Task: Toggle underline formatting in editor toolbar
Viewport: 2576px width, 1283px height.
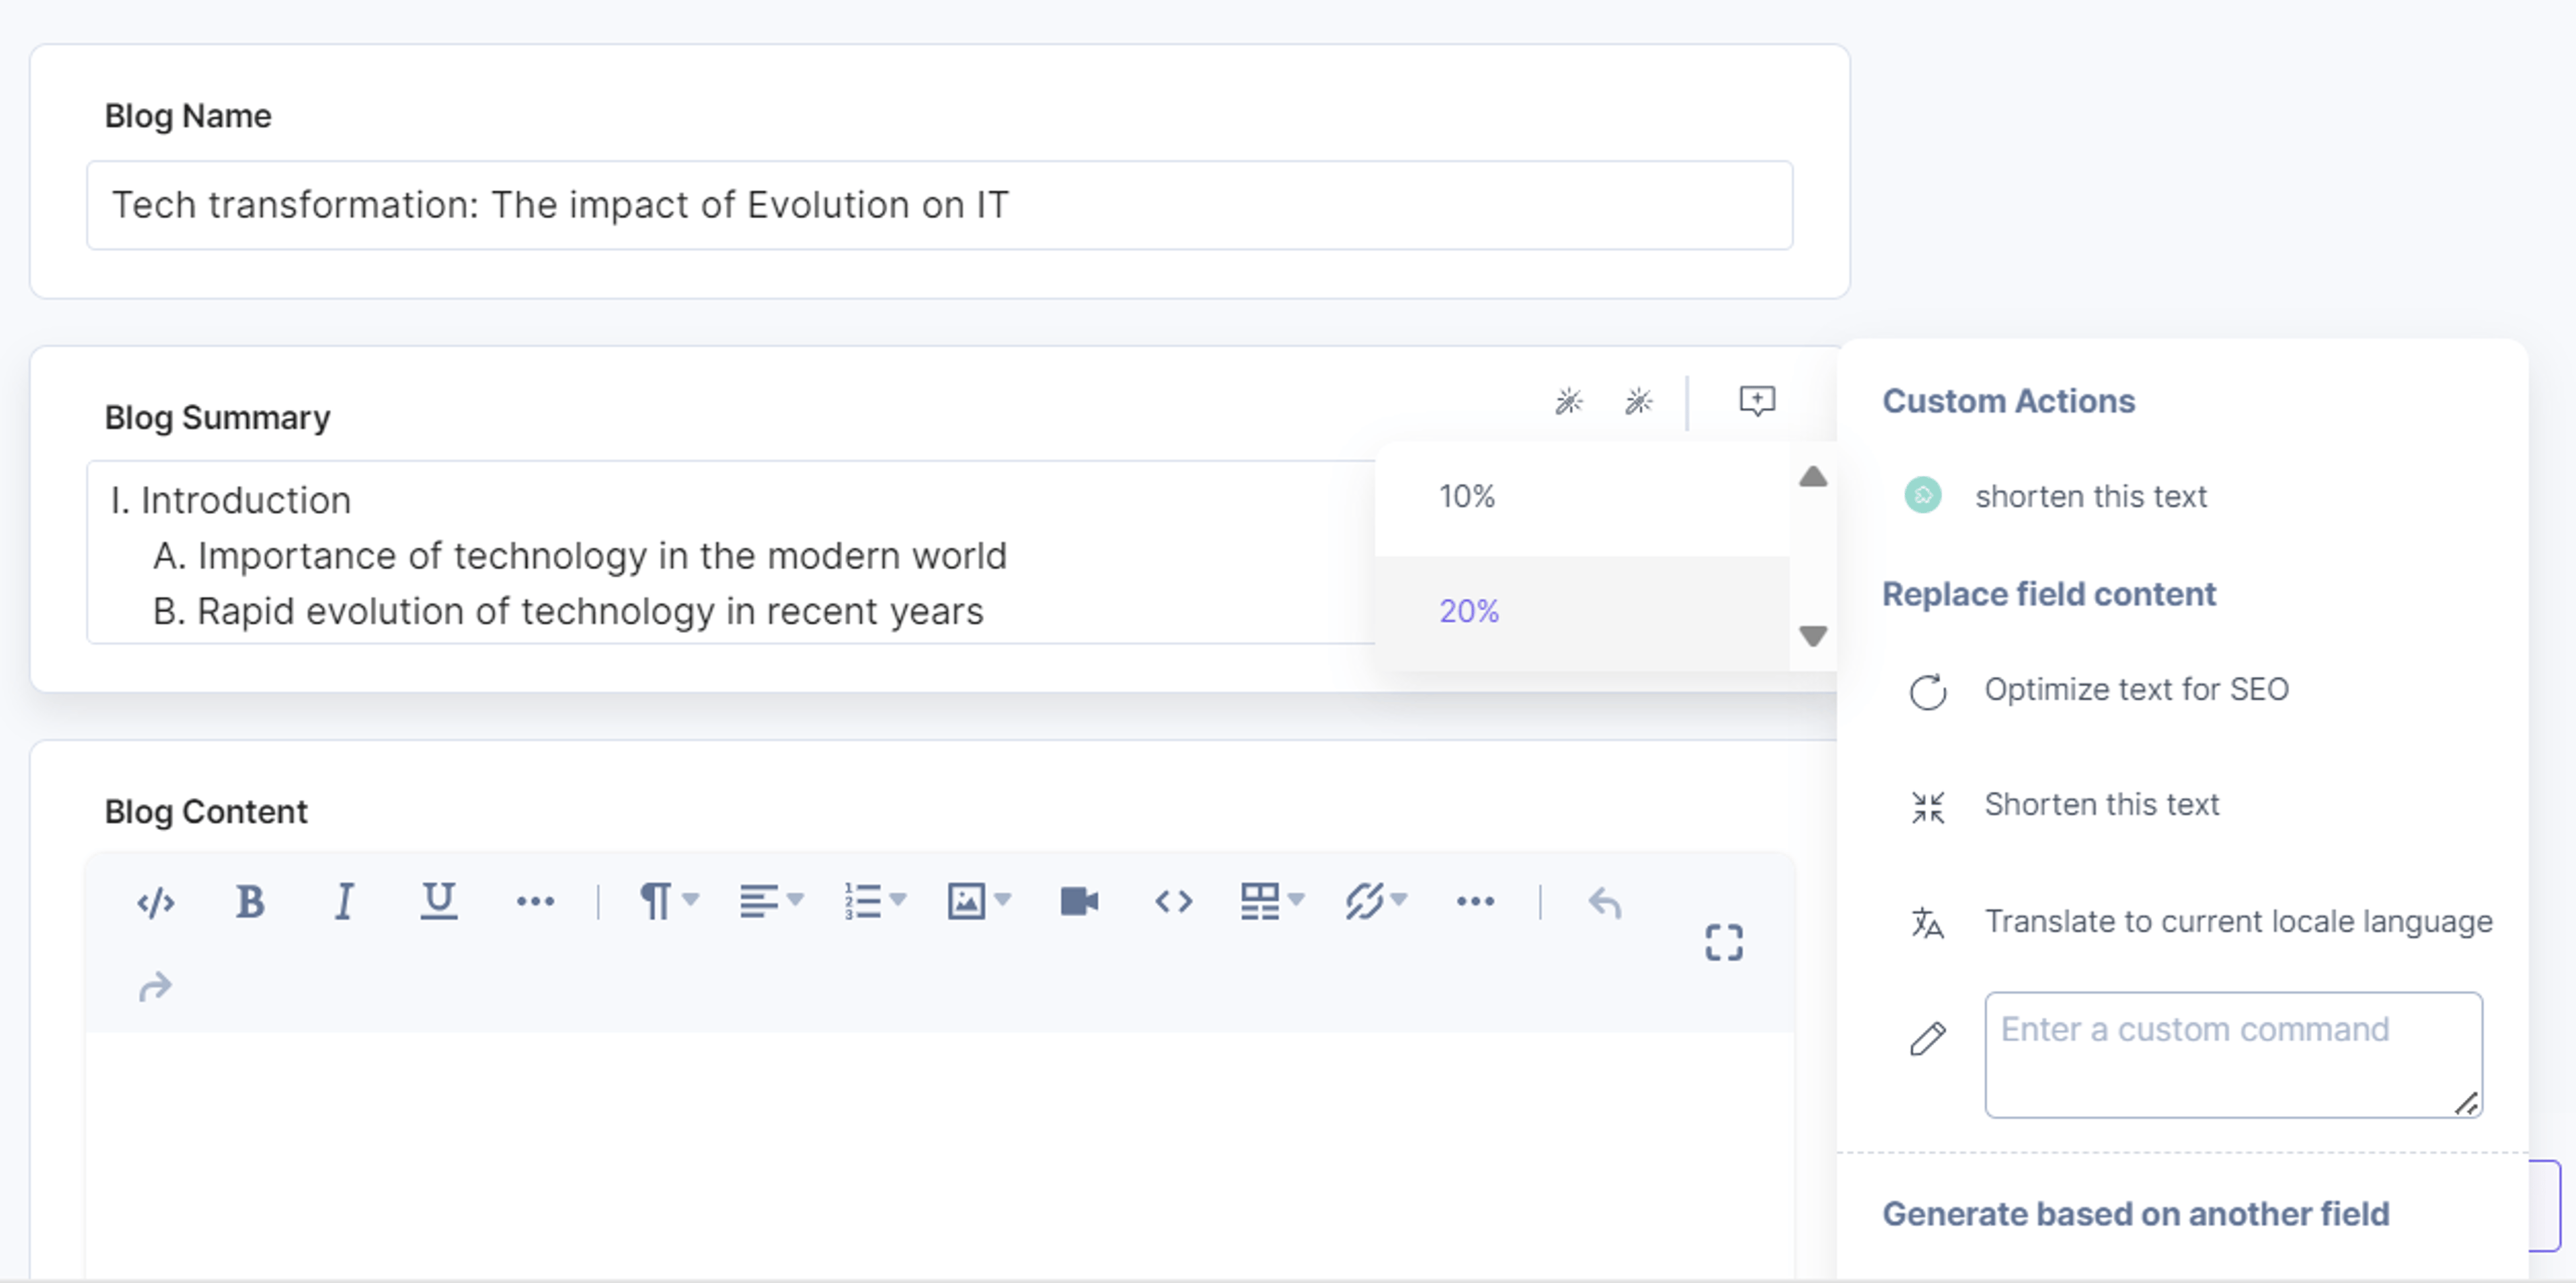Action: (x=438, y=902)
